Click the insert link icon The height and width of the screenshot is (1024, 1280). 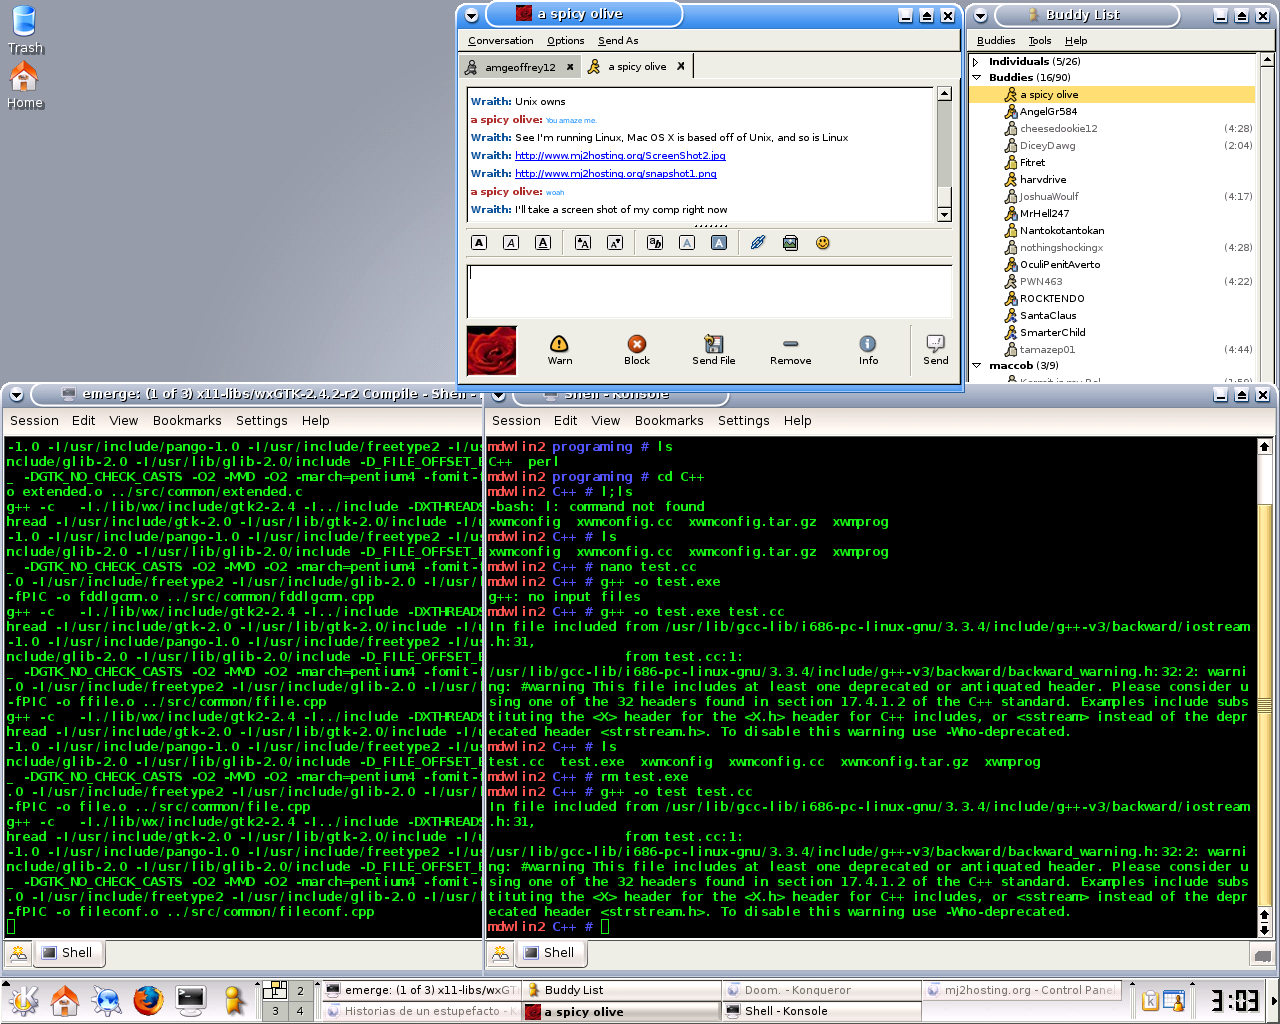(x=758, y=243)
